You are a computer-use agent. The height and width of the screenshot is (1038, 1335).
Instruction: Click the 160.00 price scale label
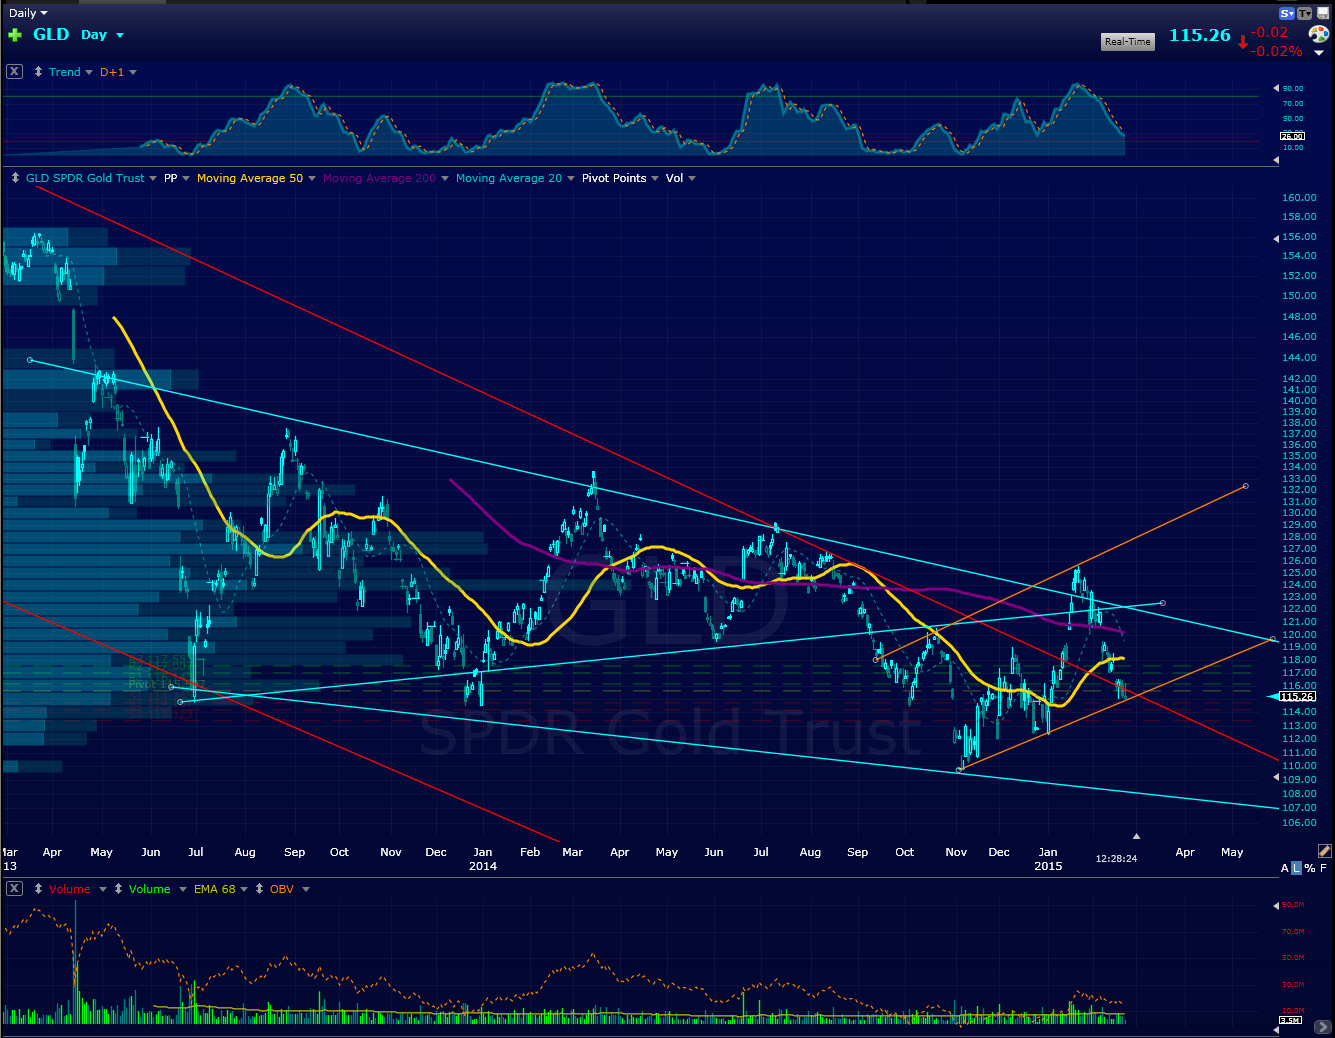(1299, 197)
